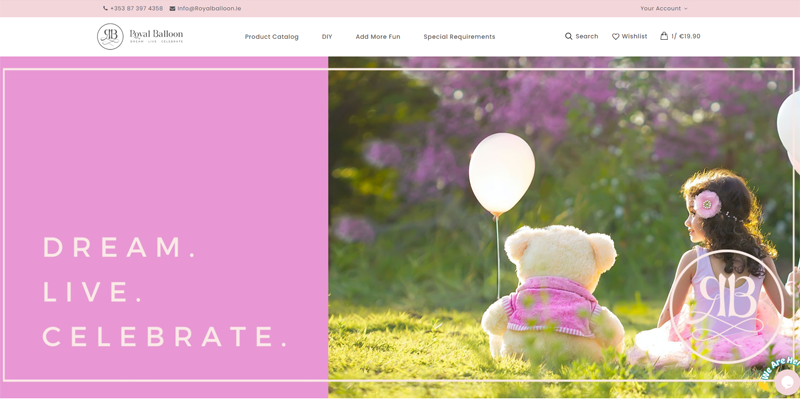Click the chevron beside Your Account
Screen dimensions: 800x400
pos(686,9)
